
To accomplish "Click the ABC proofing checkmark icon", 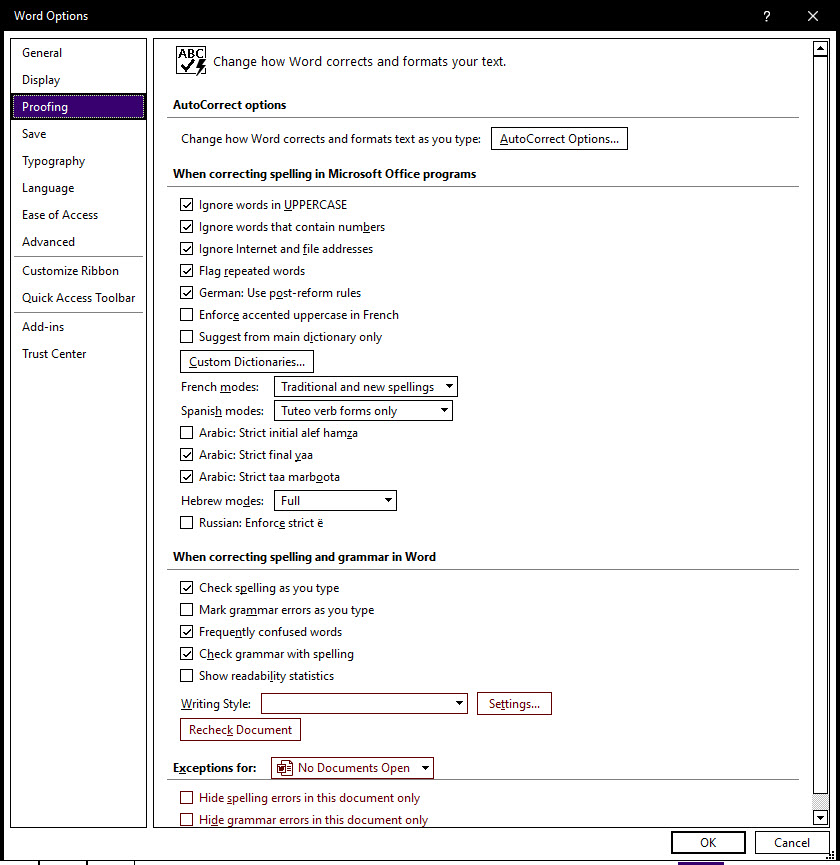I will click(190, 60).
